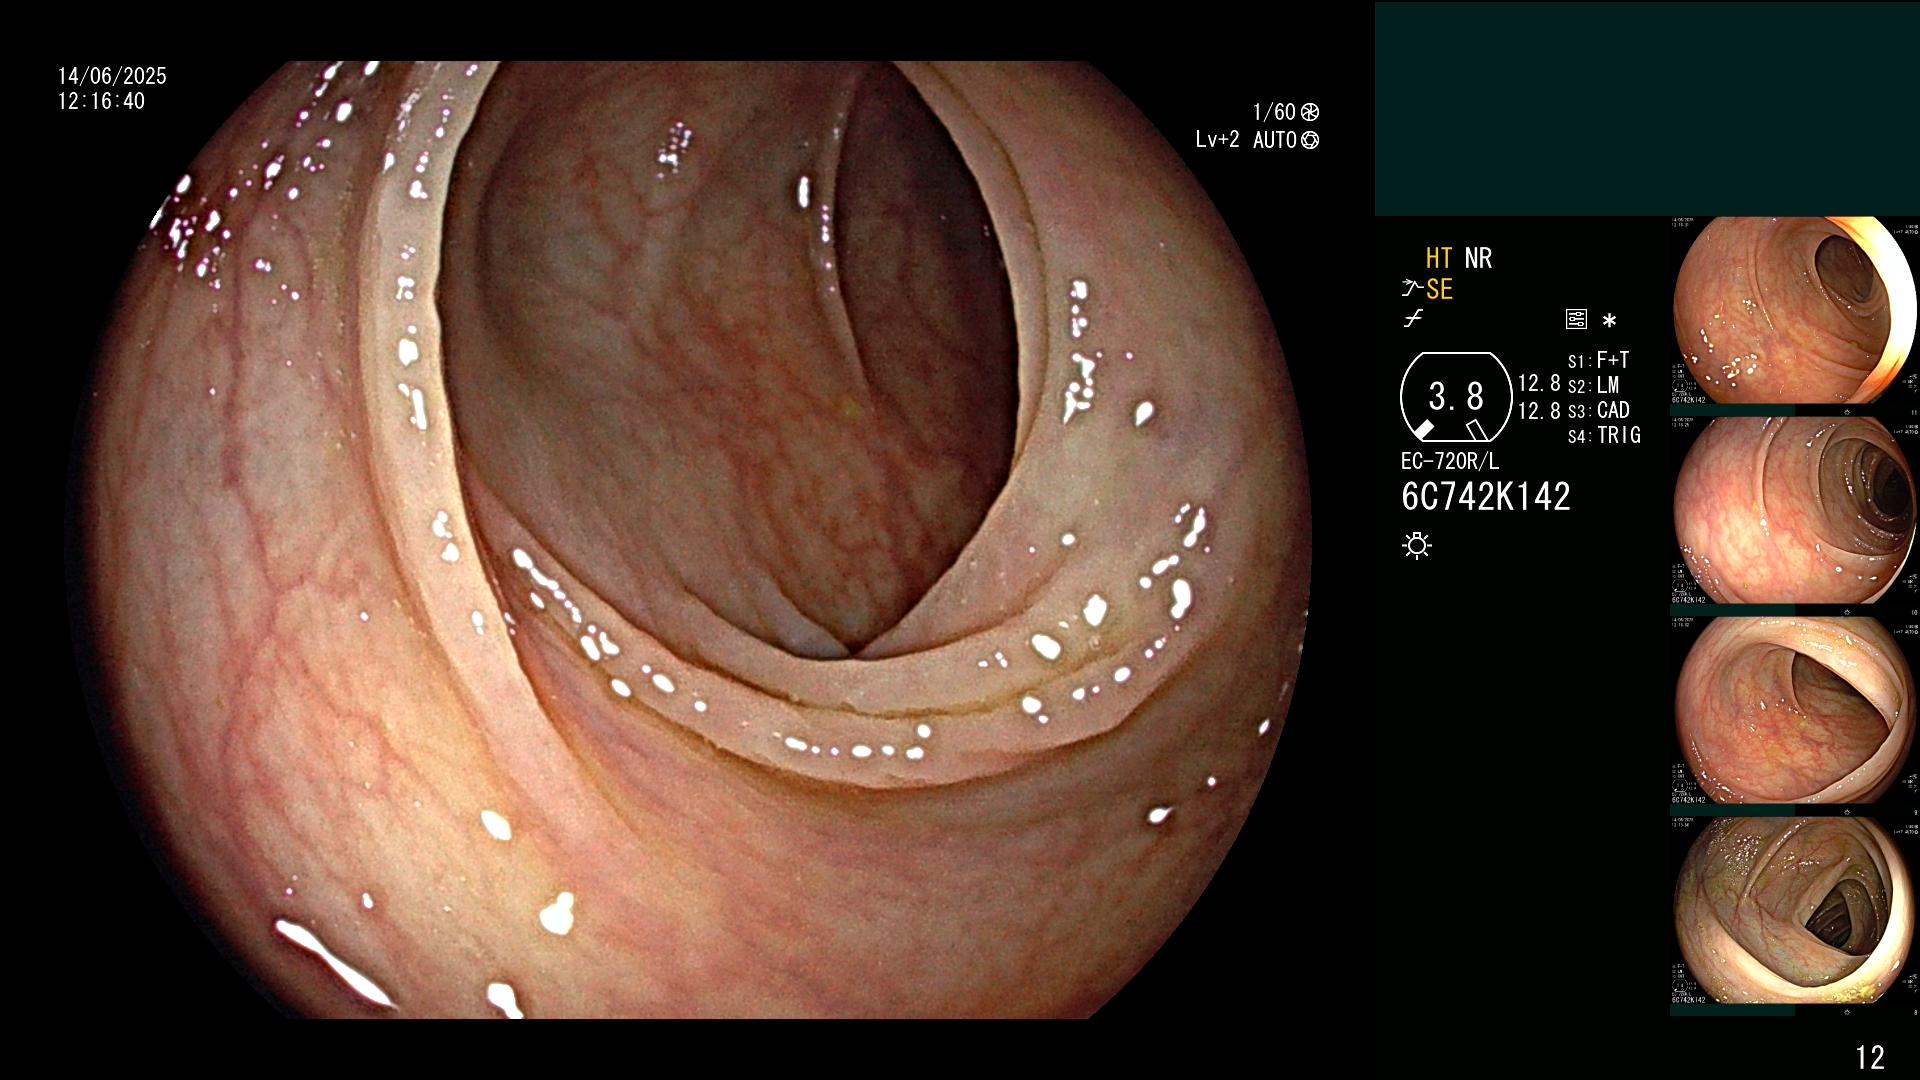1920x1080 pixels.
Task: Click the sliders settings icon
Action: 1576,320
